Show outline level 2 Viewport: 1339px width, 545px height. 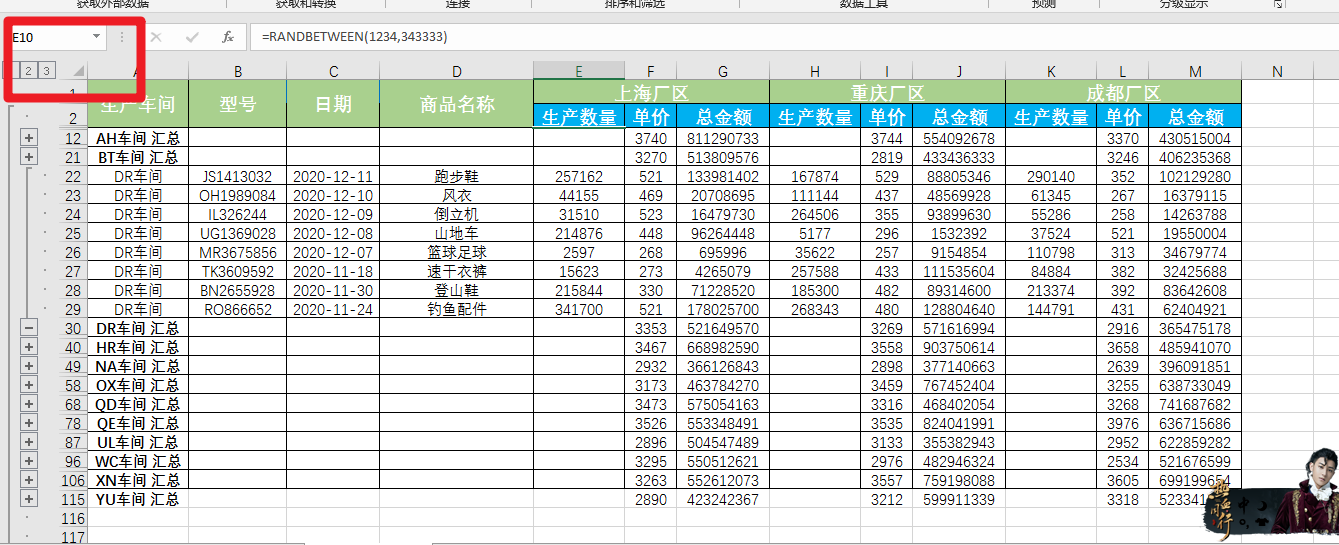pos(28,70)
